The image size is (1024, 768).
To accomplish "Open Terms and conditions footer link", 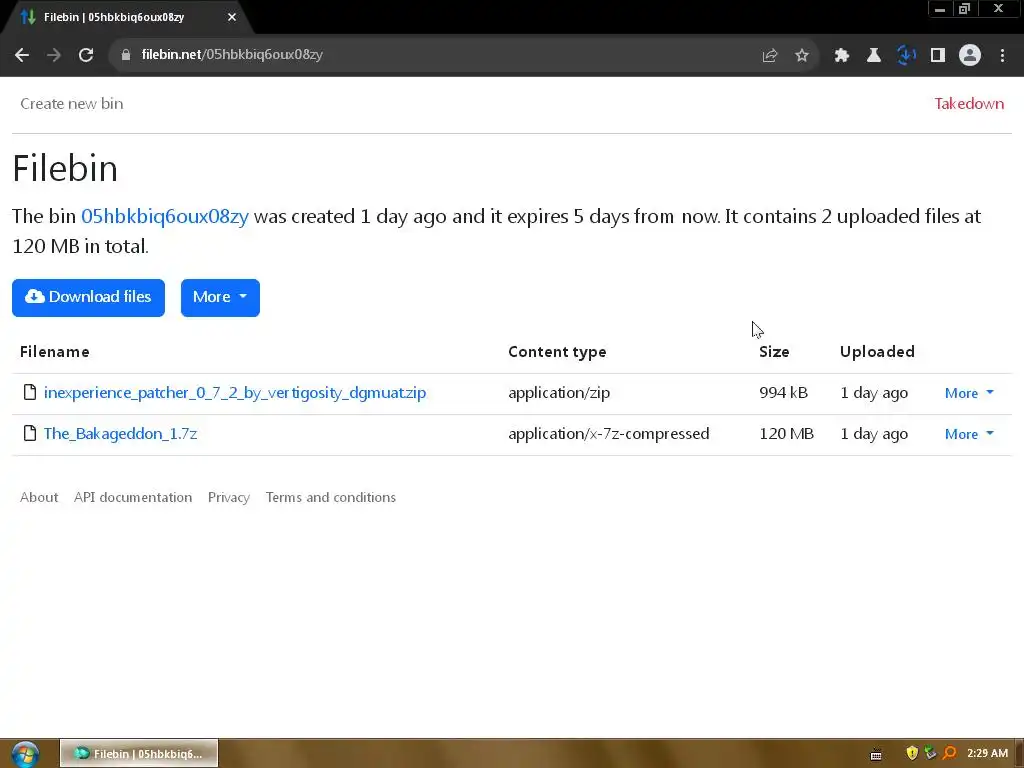I will [330, 498].
